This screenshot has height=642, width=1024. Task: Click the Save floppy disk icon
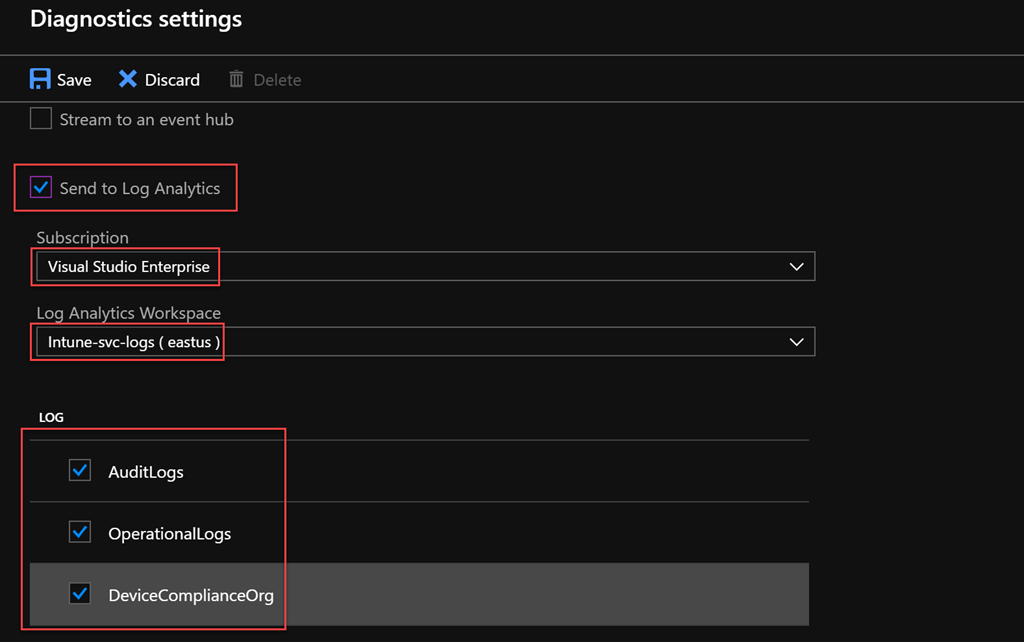tap(40, 79)
